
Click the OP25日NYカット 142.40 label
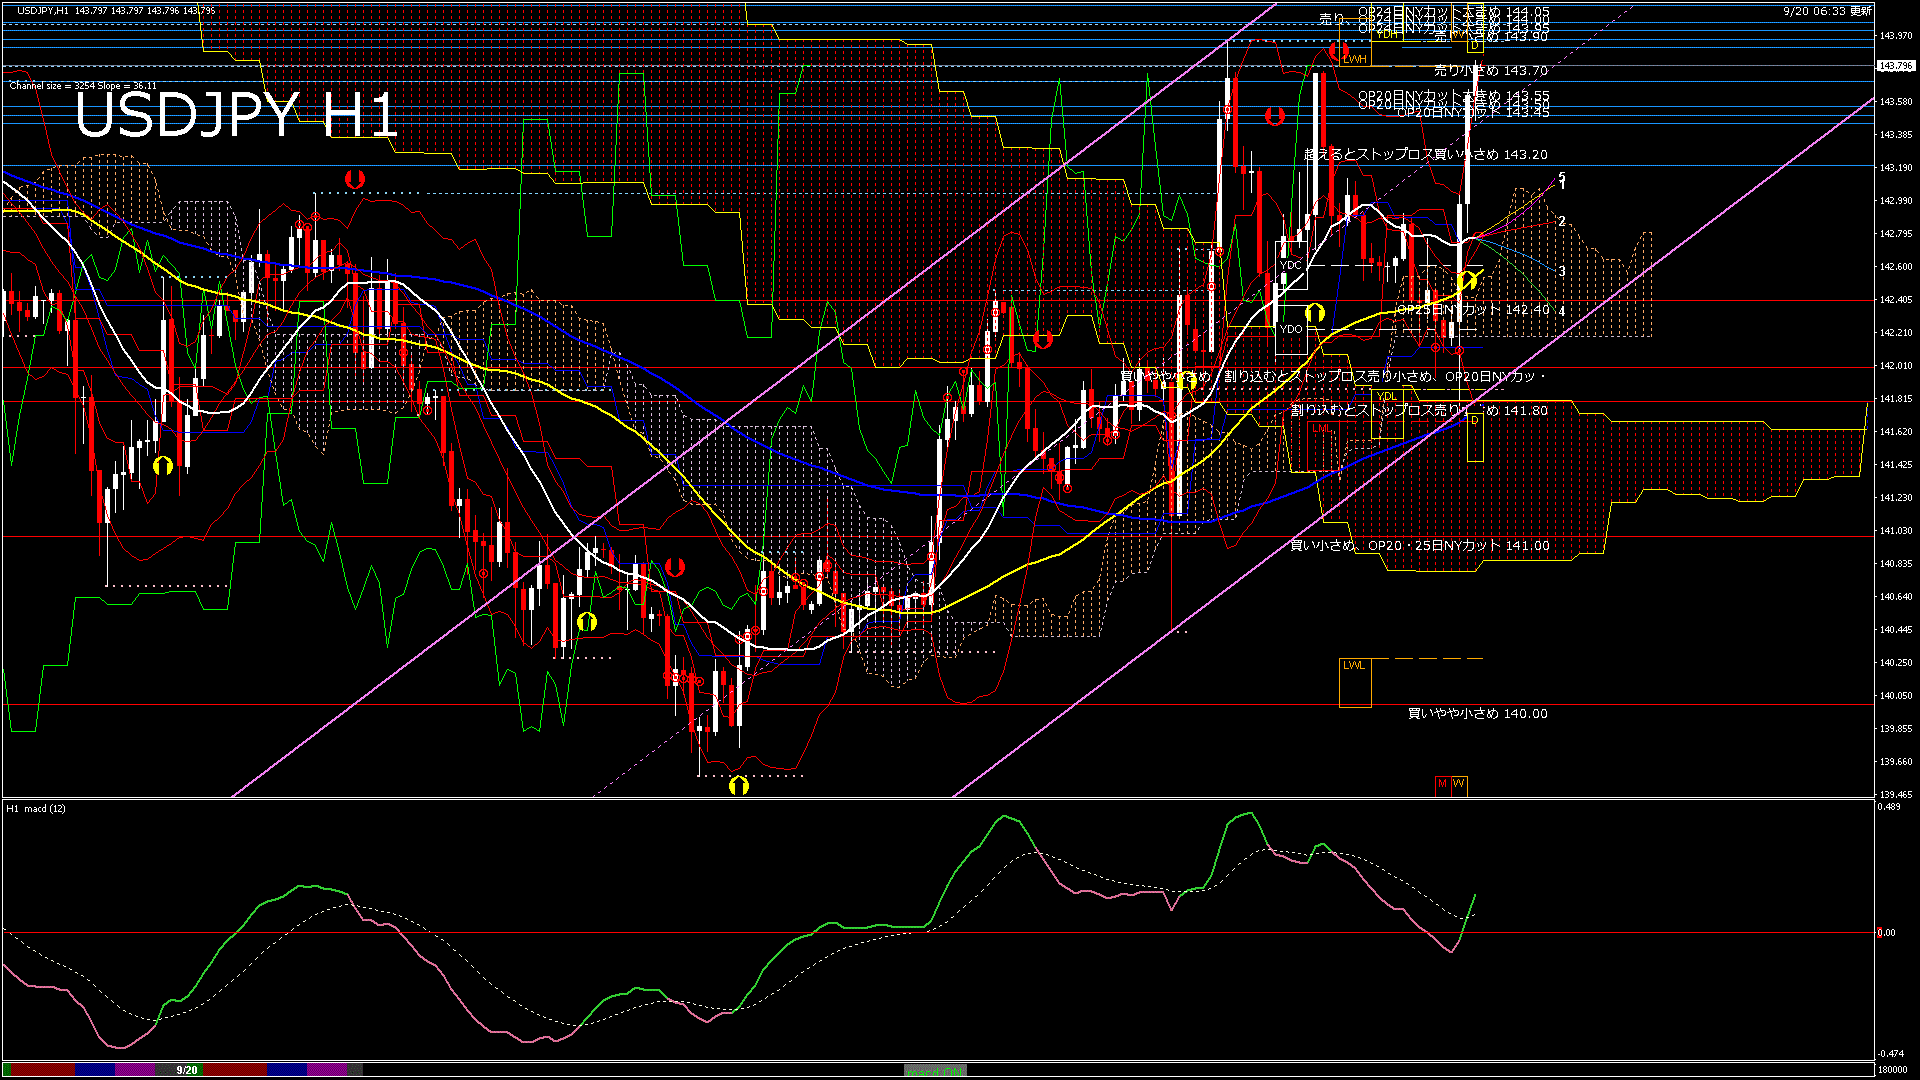[x=1473, y=310]
